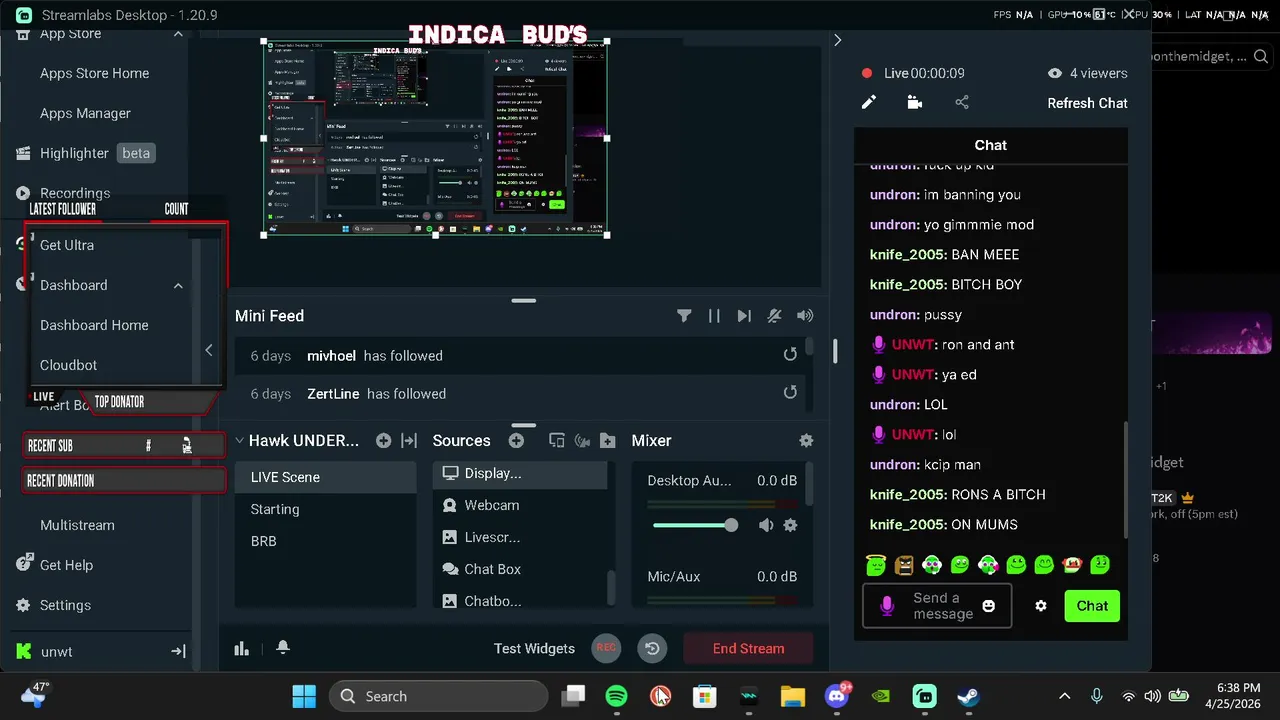The width and height of the screenshot is (1280, 720).
Task: Mute the Desktop Audio speaker icon
Action: pos(766,525)
